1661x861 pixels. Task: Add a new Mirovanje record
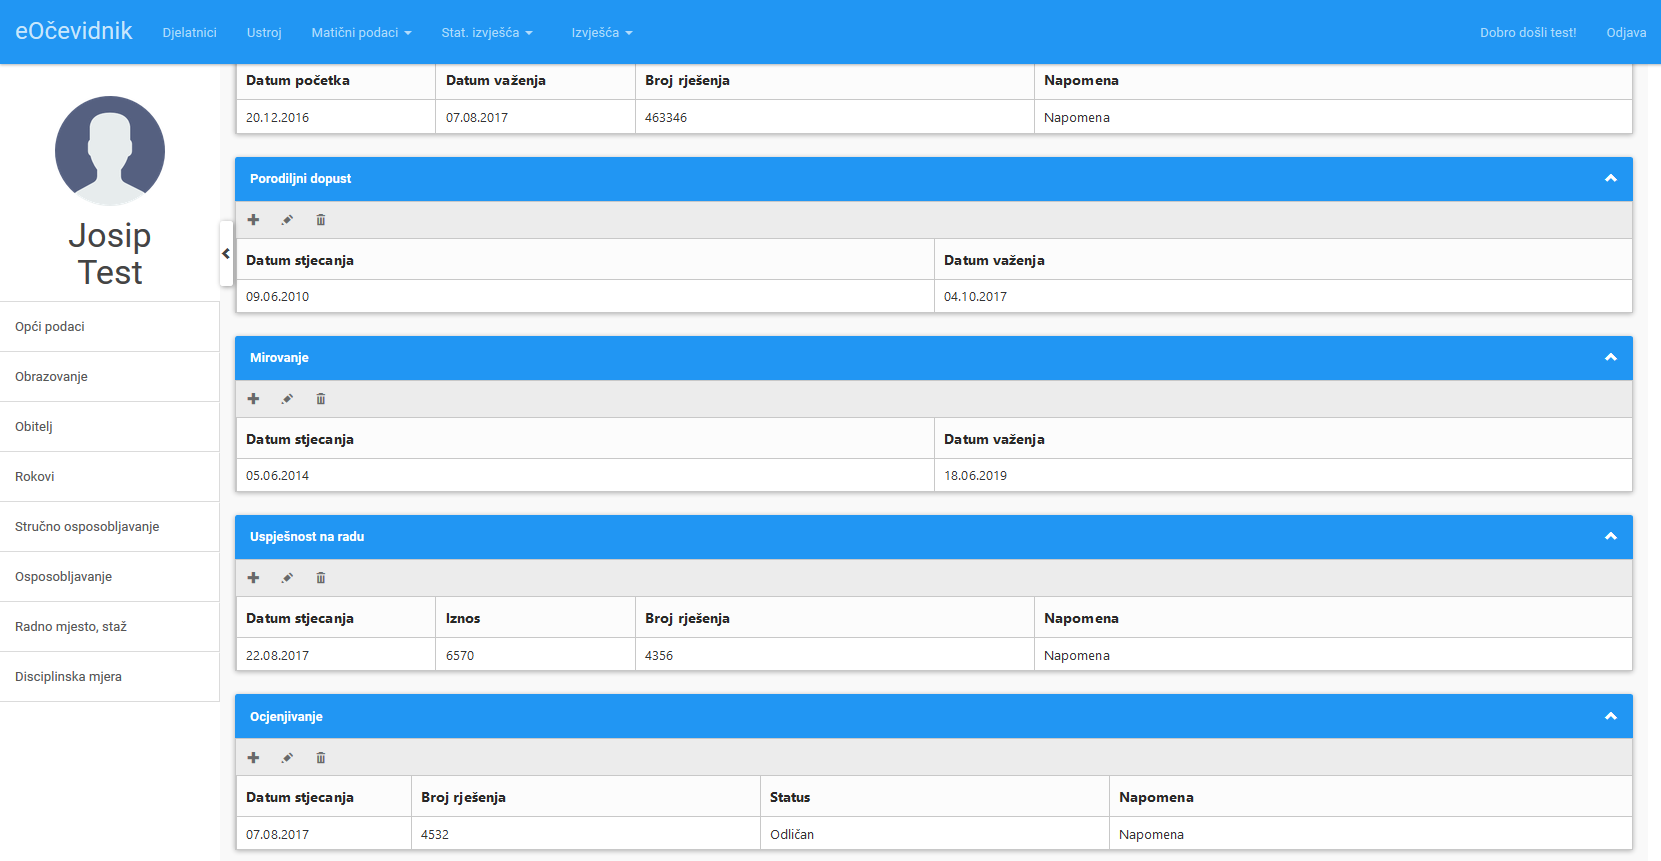click(254, 399)
